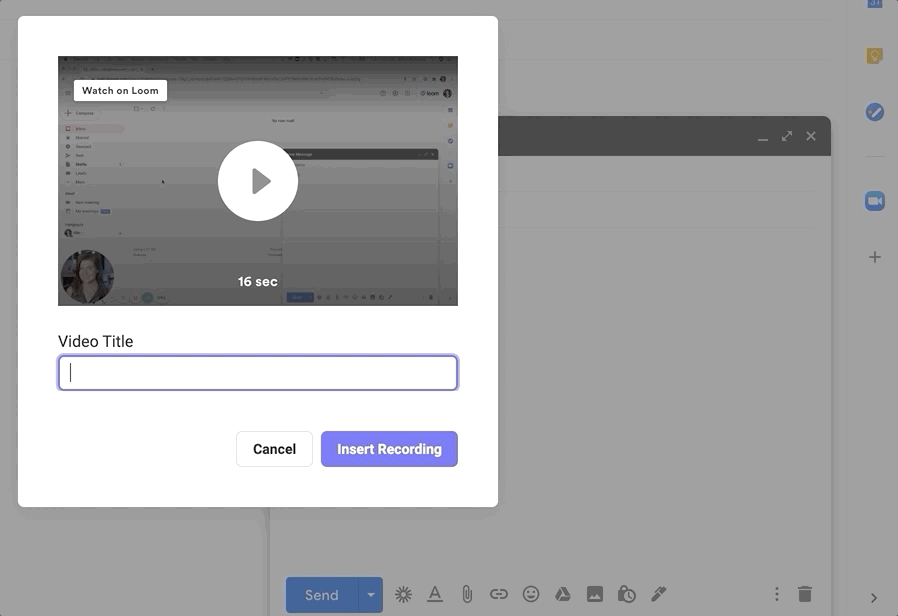Screen dimensions: 898x616
Task: Click the Send email button
Action: click(321, 595)
